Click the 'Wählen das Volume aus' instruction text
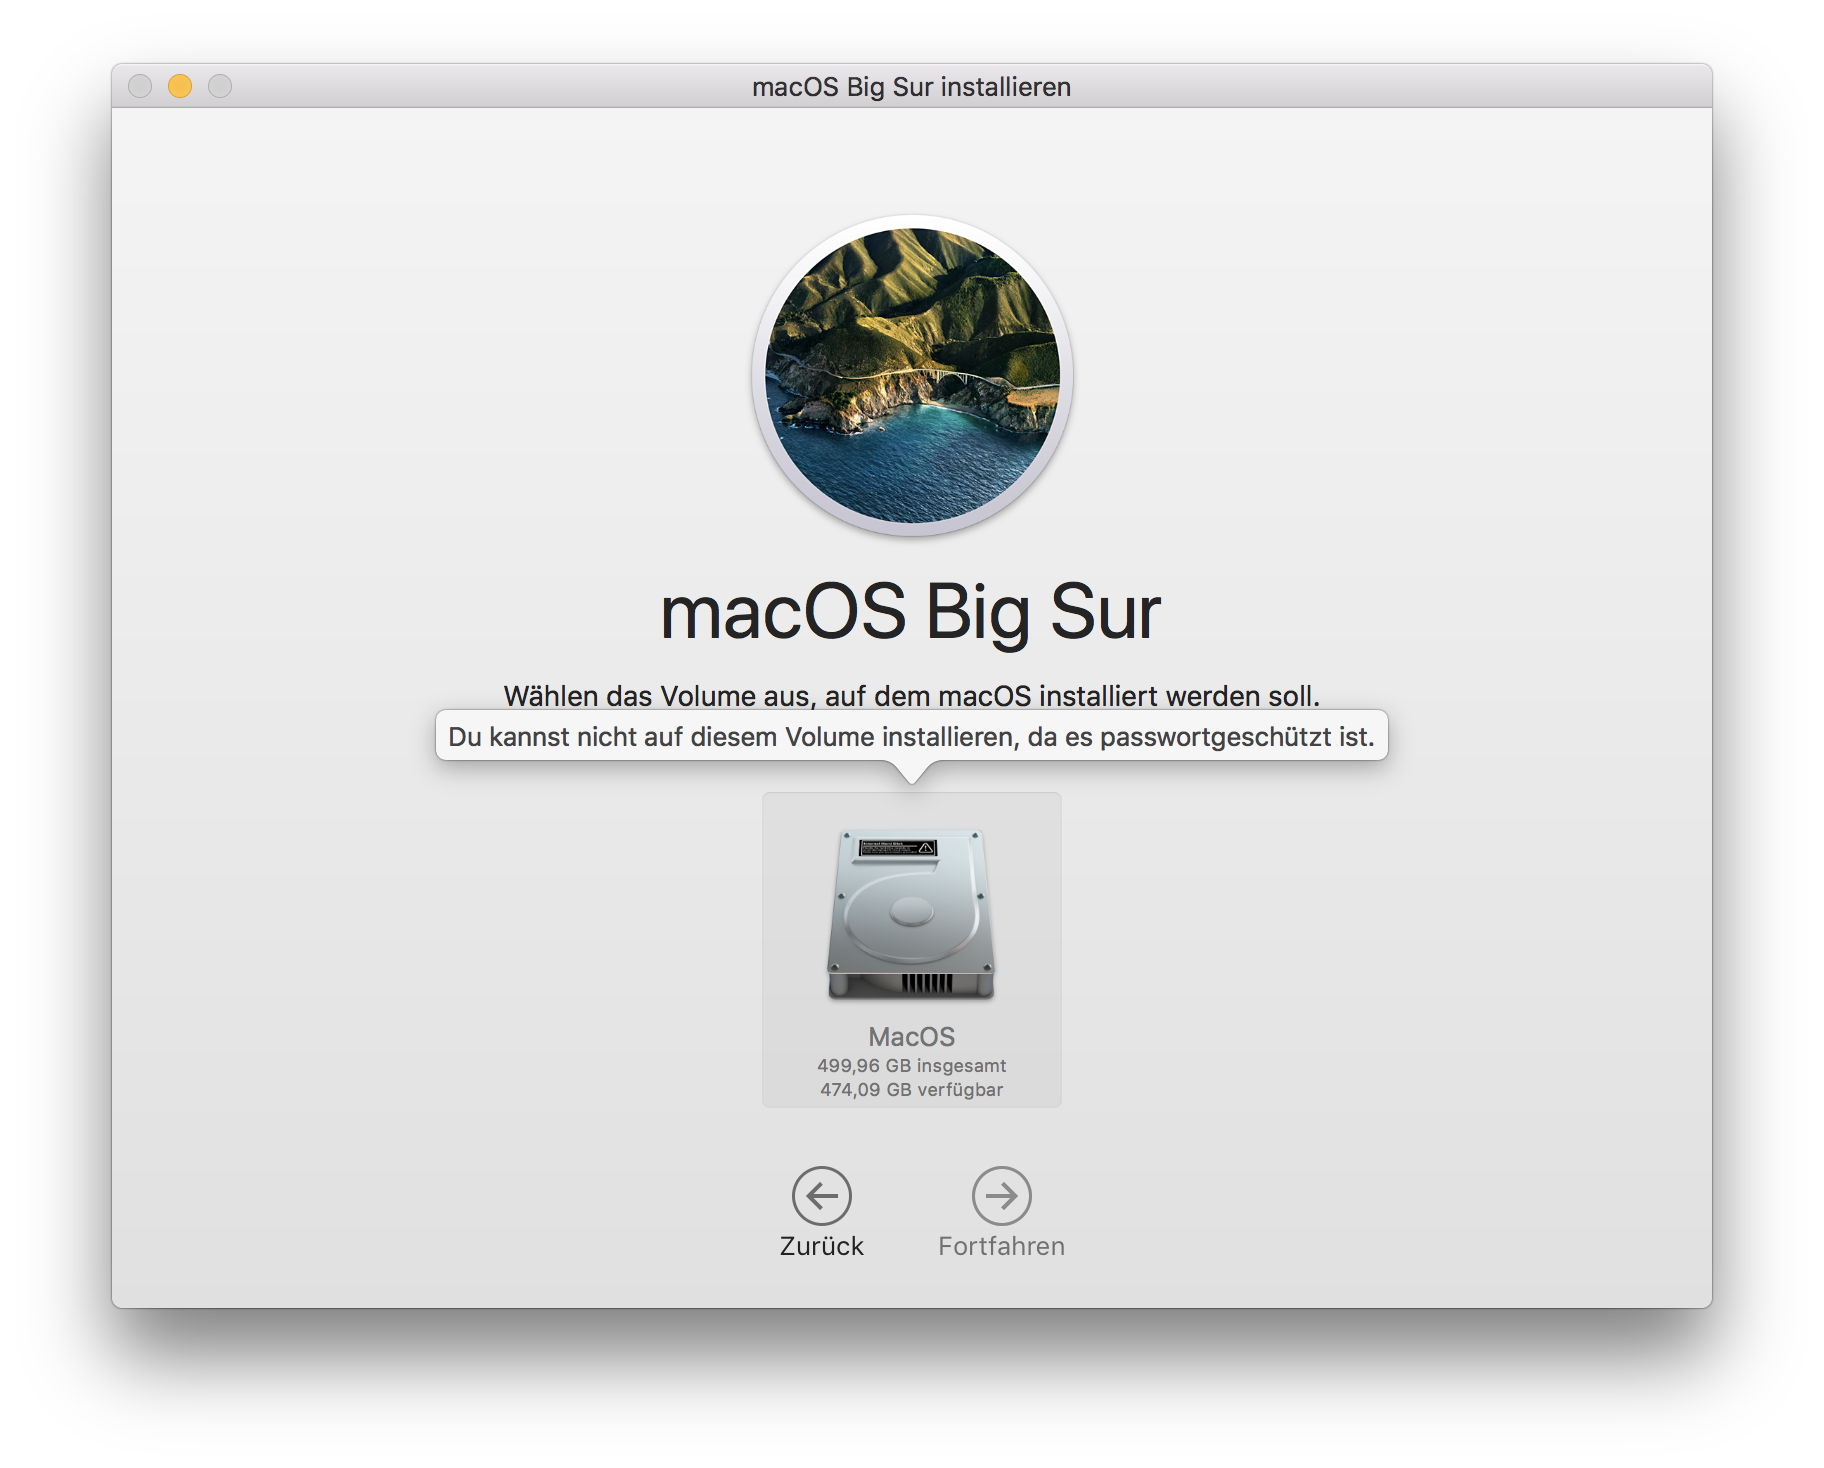 pos(911,696)
